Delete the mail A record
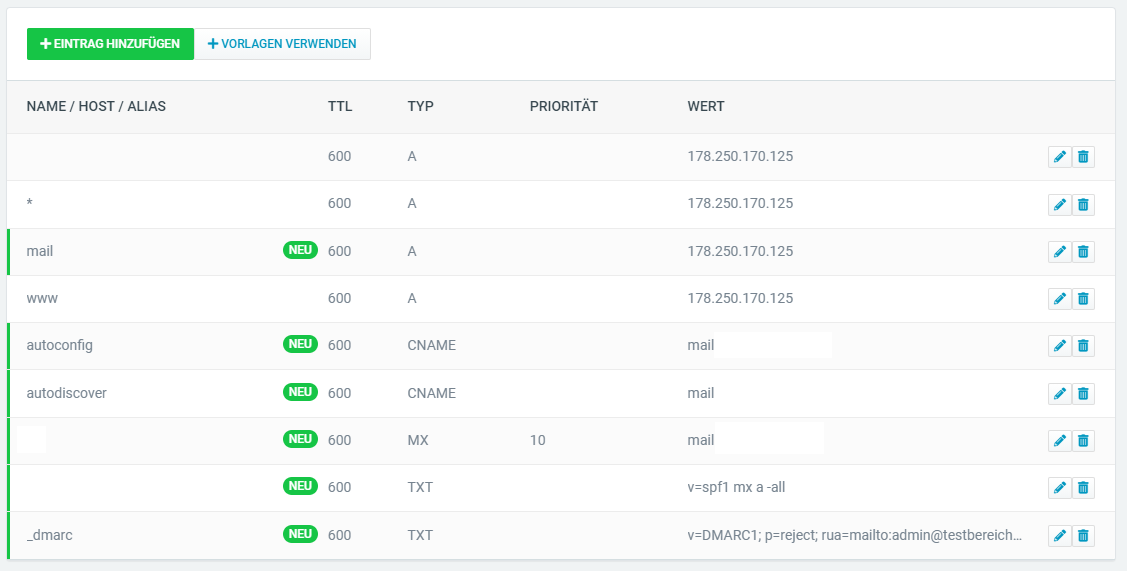Screen dimensions: 1127x571 coord(1083,252)
